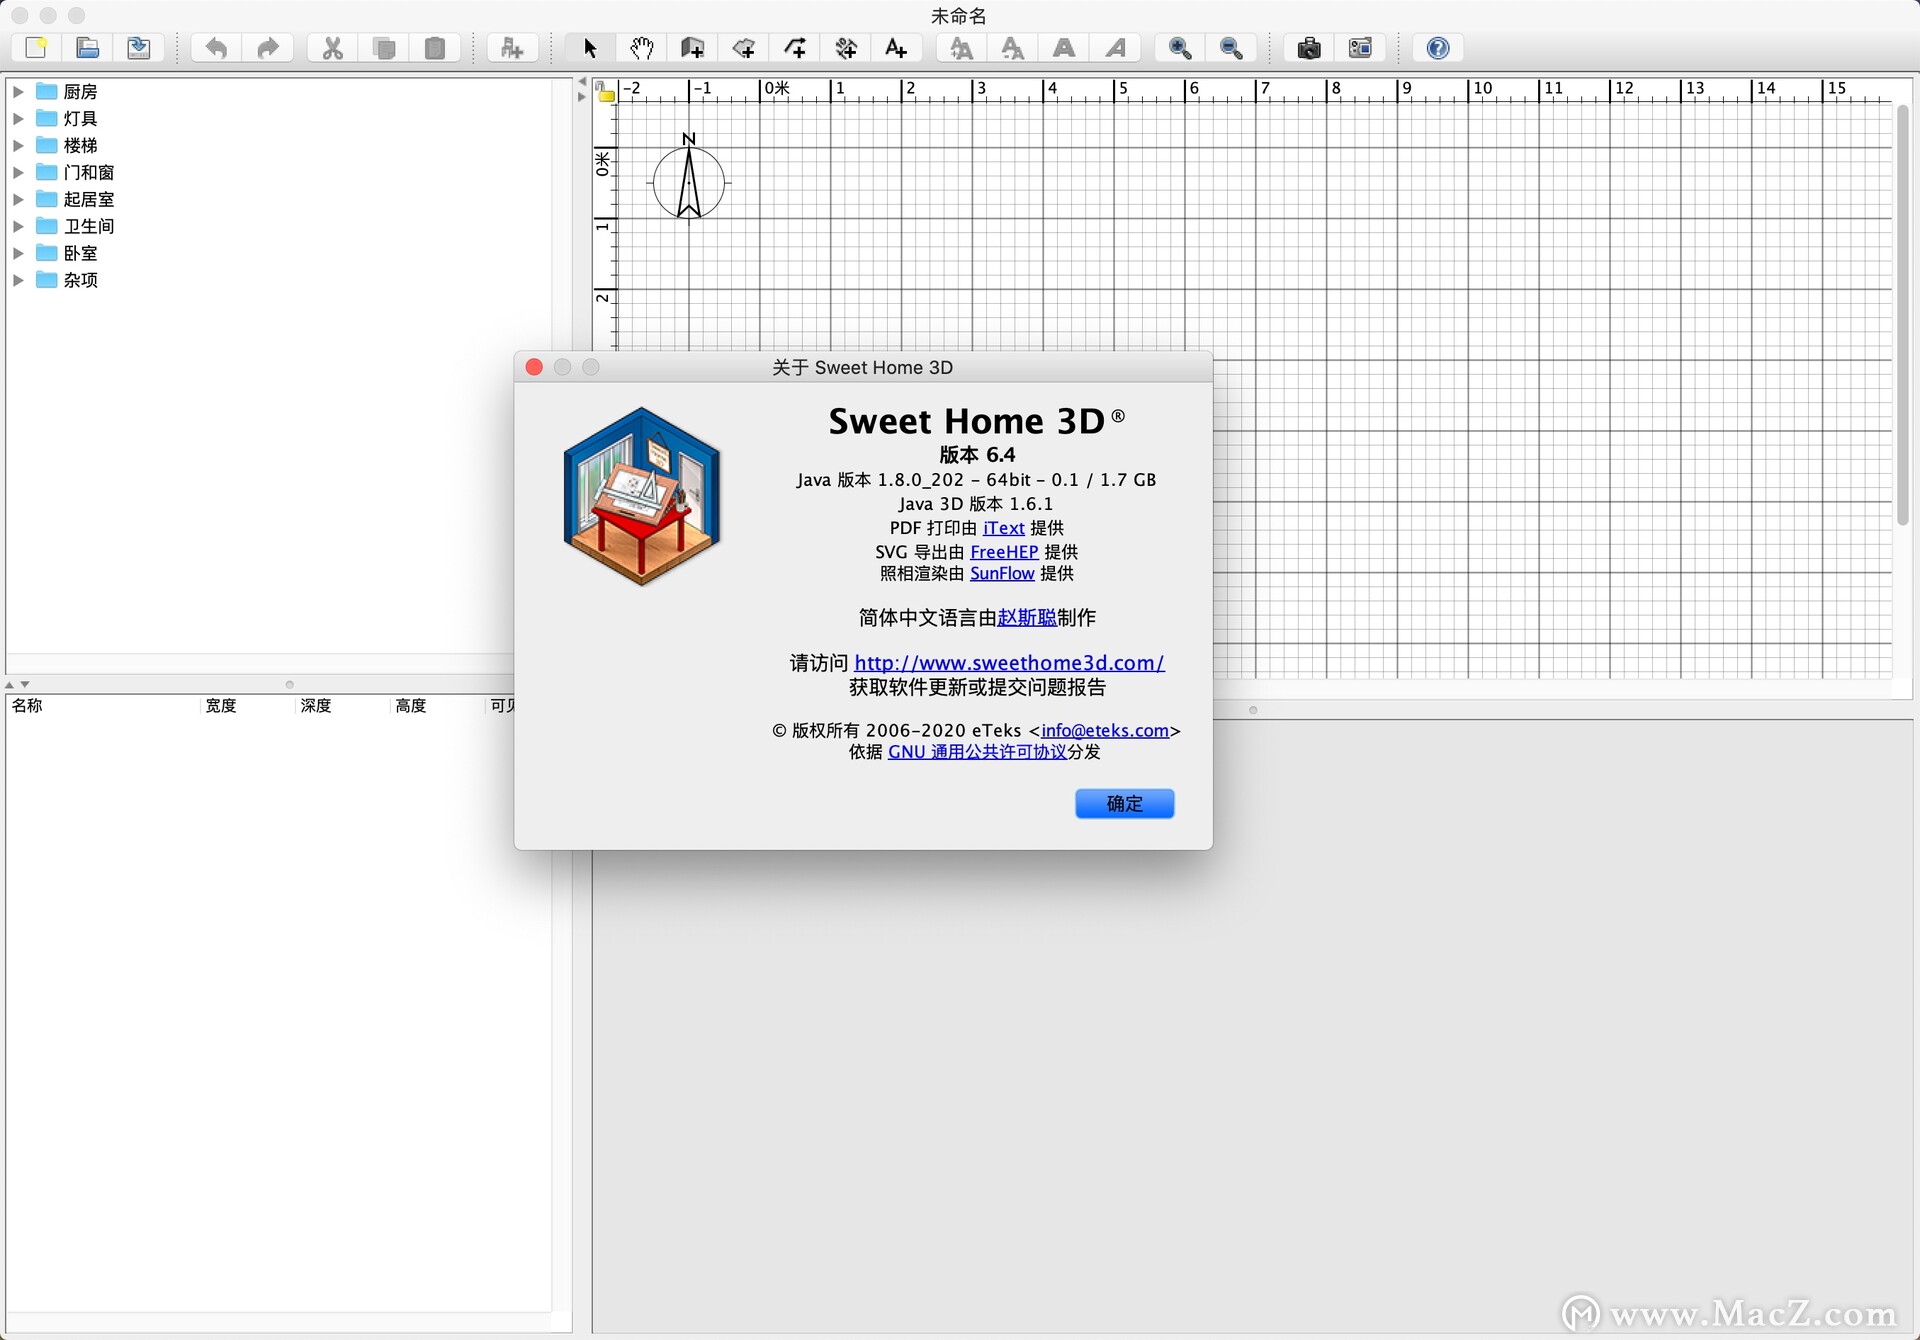Create a photo with camera icon

pos(1309,48)
